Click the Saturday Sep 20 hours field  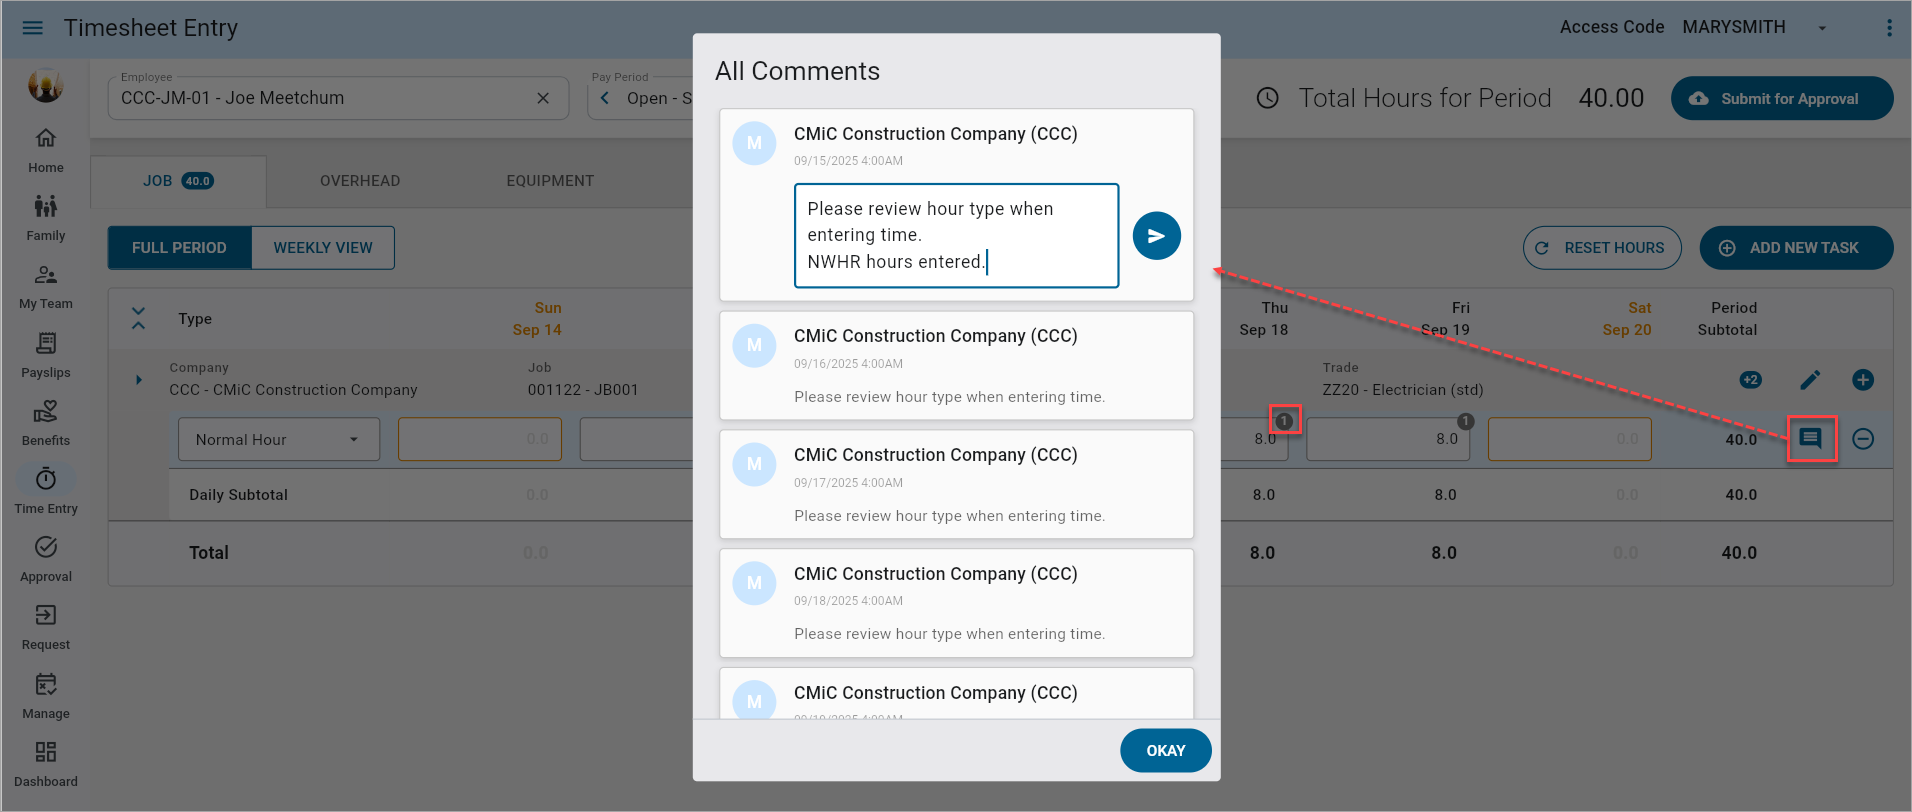click(1570, 439)
